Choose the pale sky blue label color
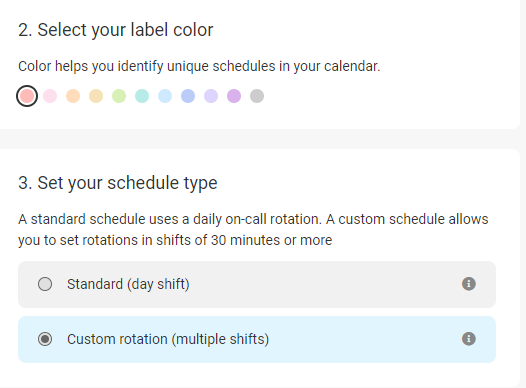 pyautogui.click(x=165, y=96)
